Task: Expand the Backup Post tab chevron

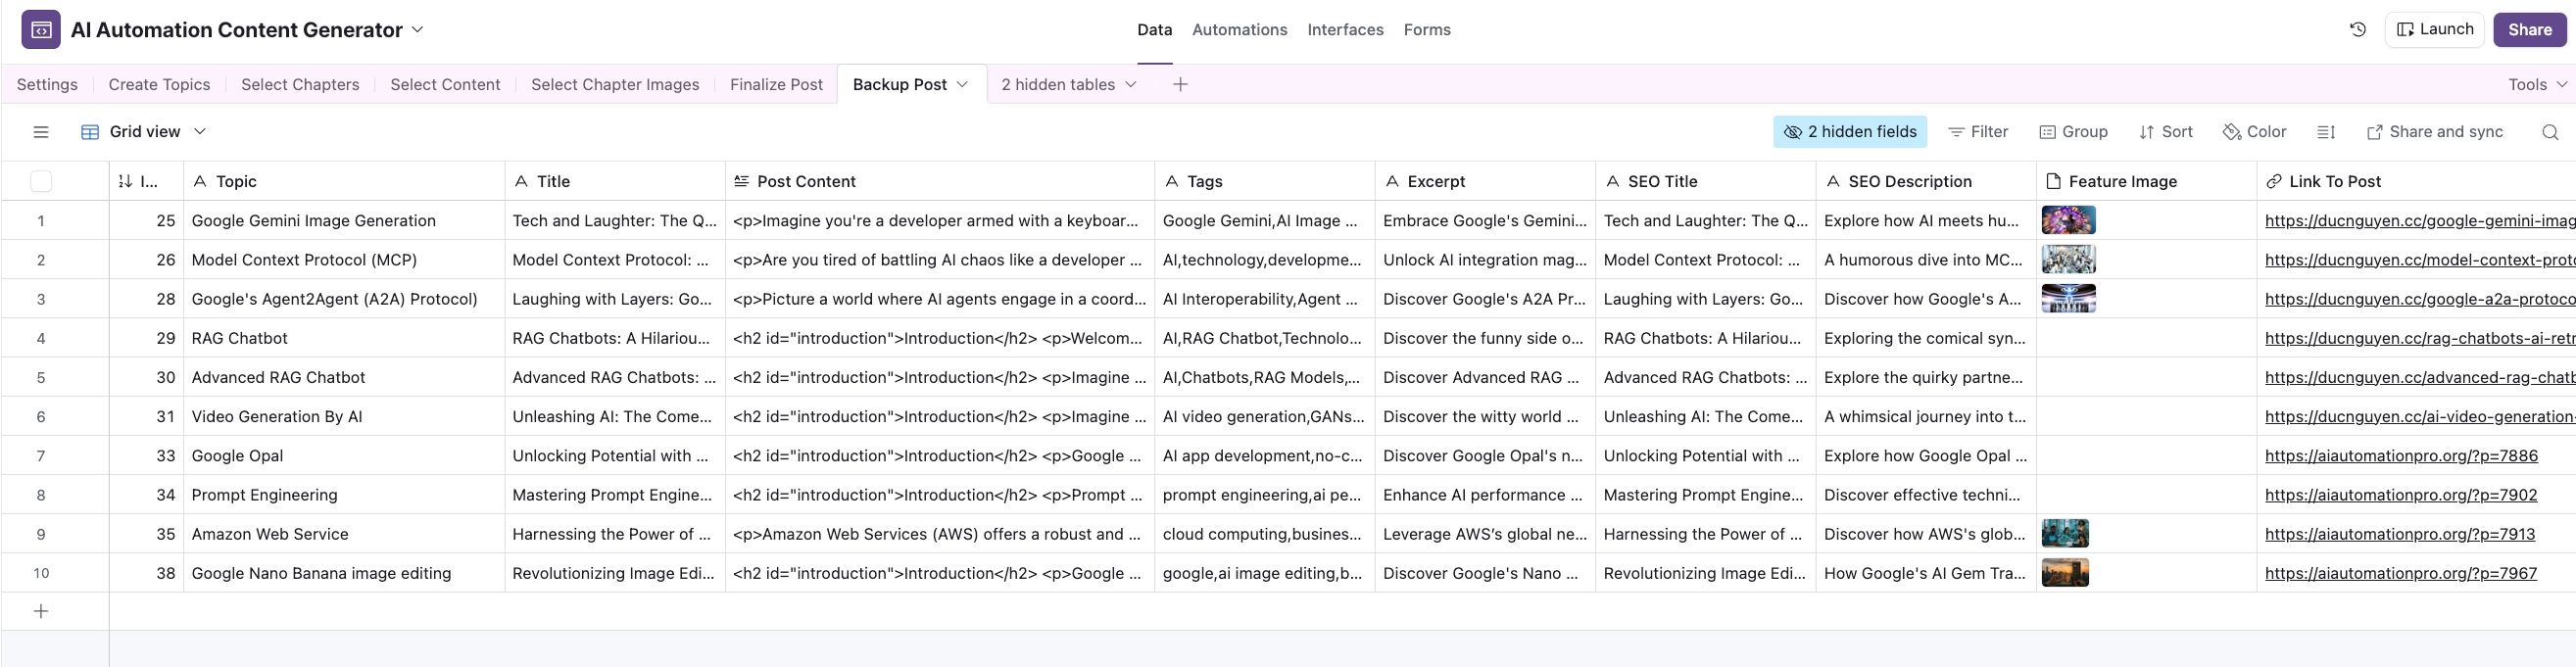Action: point(962,85)
